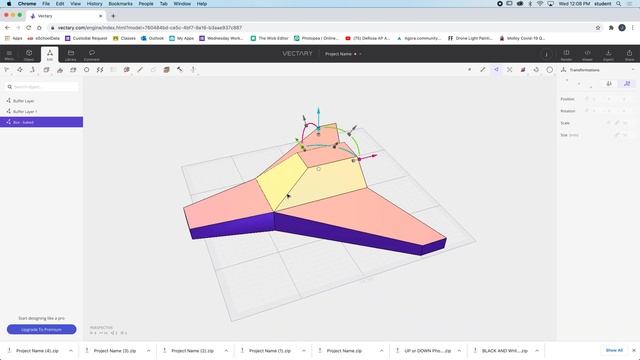
Task: Open the macOS File menu
Action: pos(46,4)
